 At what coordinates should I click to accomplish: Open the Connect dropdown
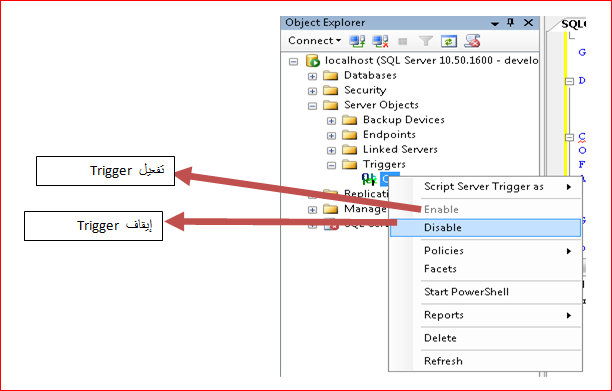(315, 41)
